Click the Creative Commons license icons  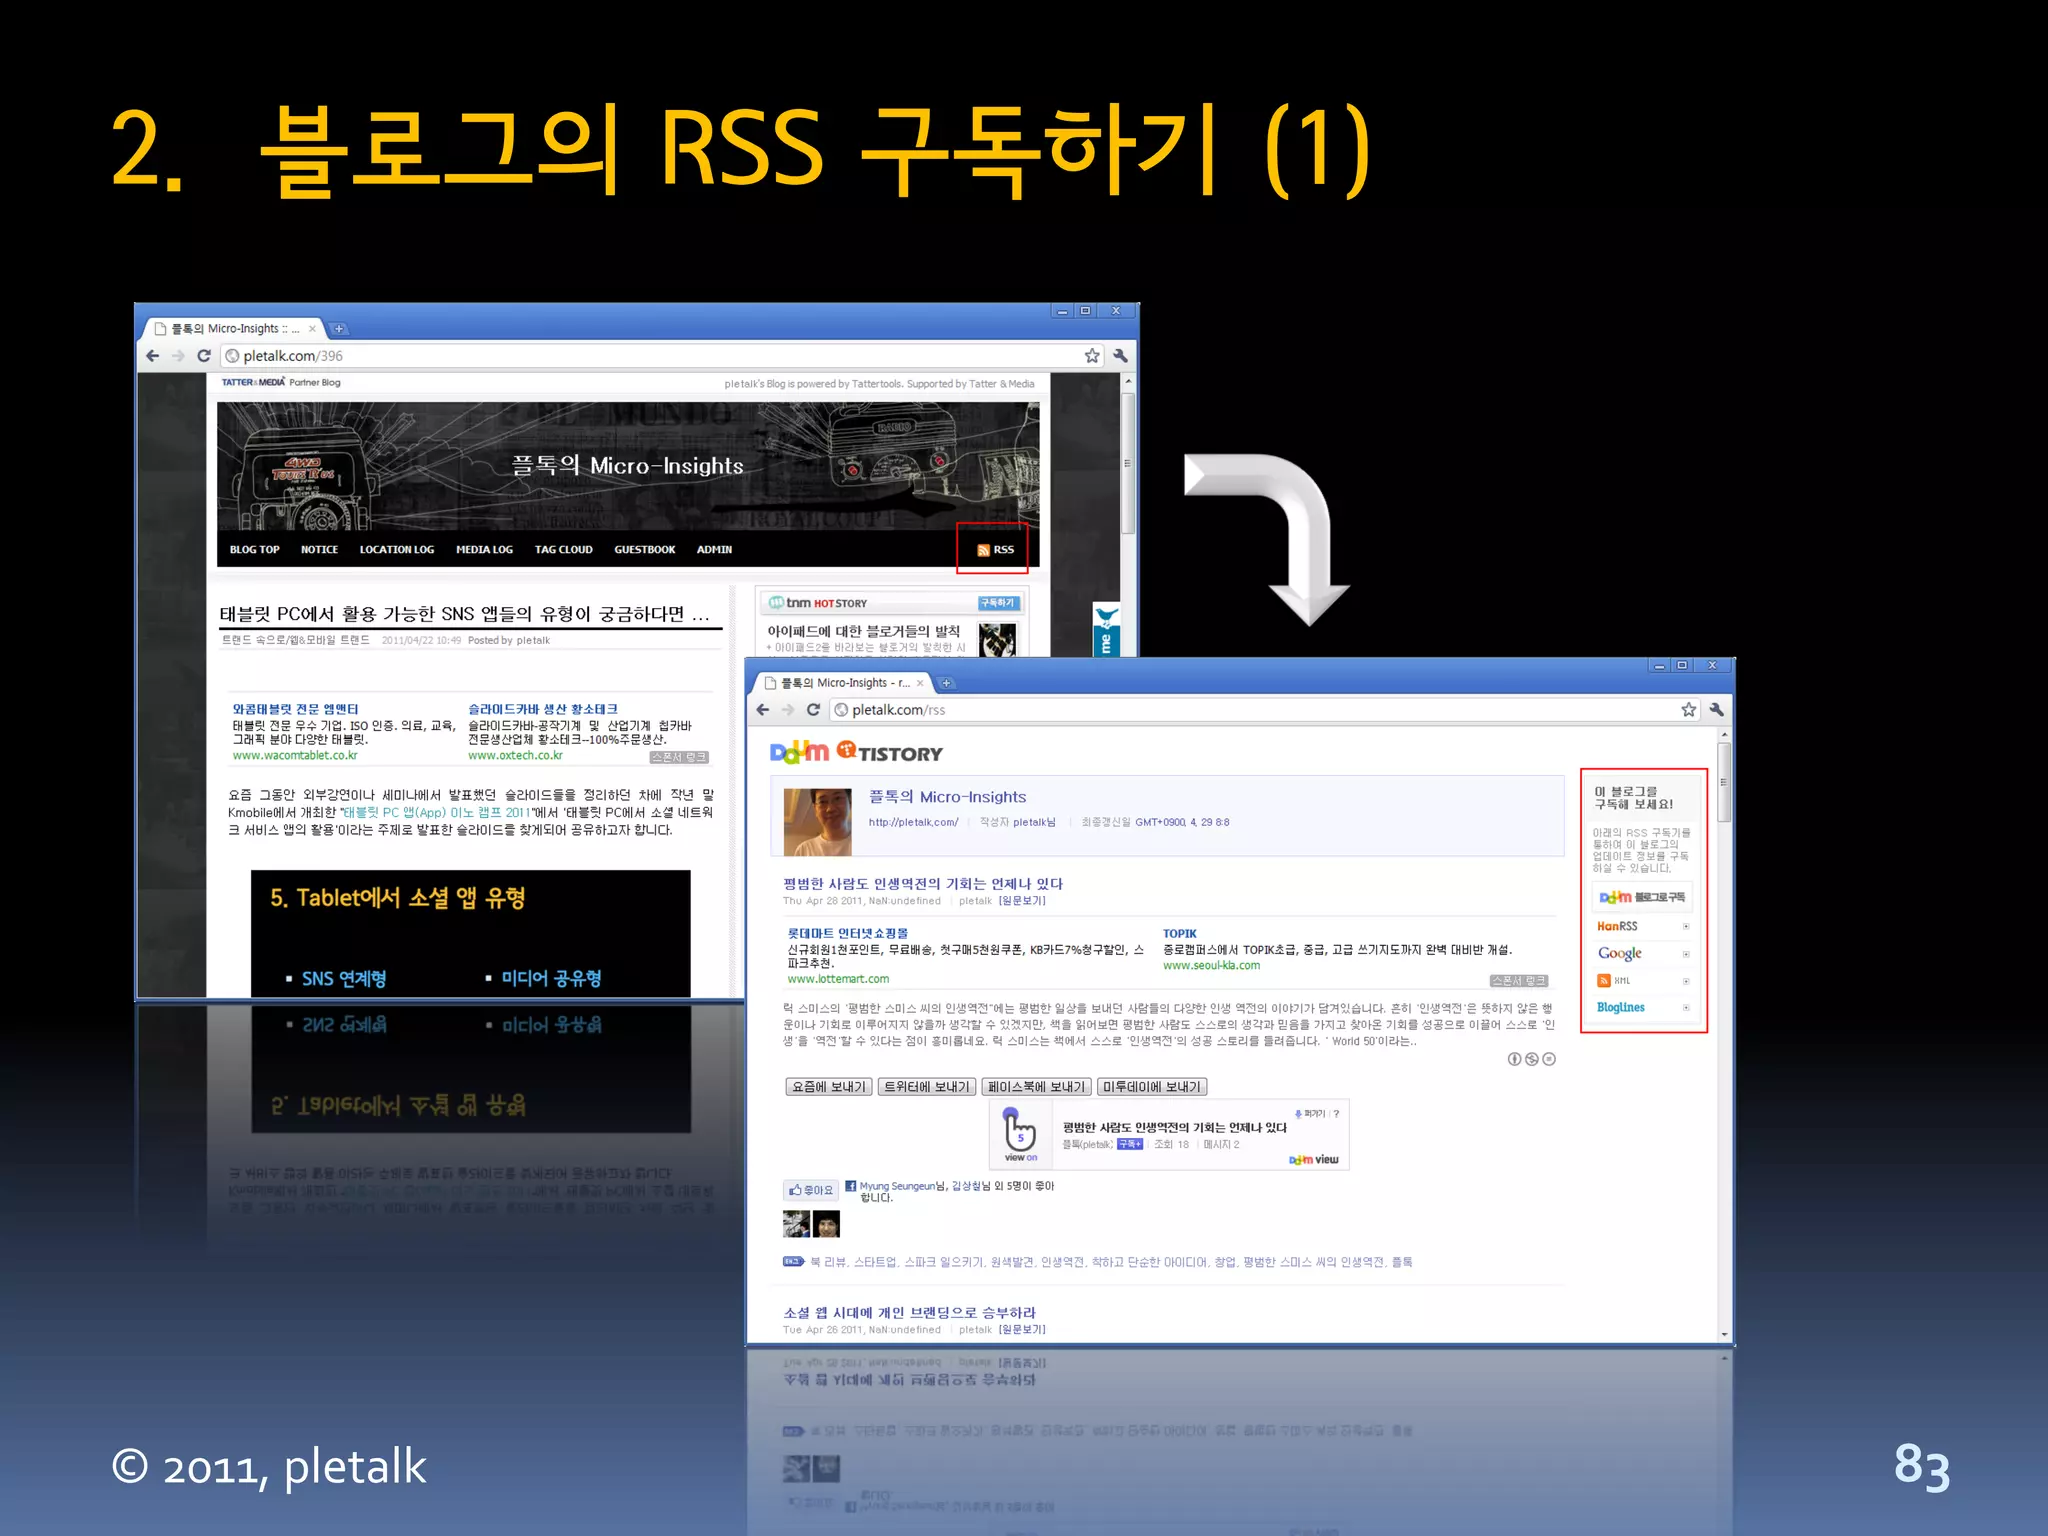click(1531, 1059)
